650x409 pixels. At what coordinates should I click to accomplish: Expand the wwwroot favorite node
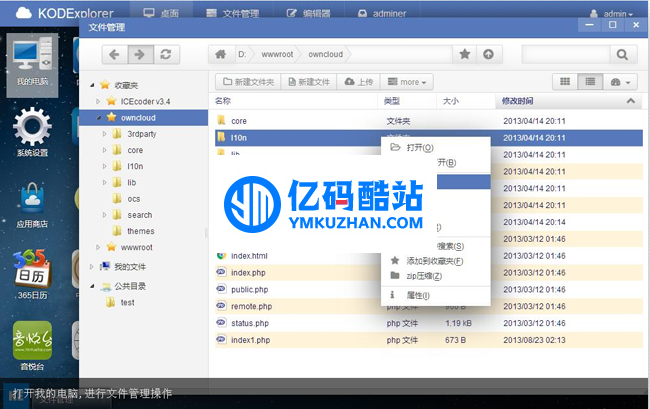pyautogui.click(x=98, y=247)
